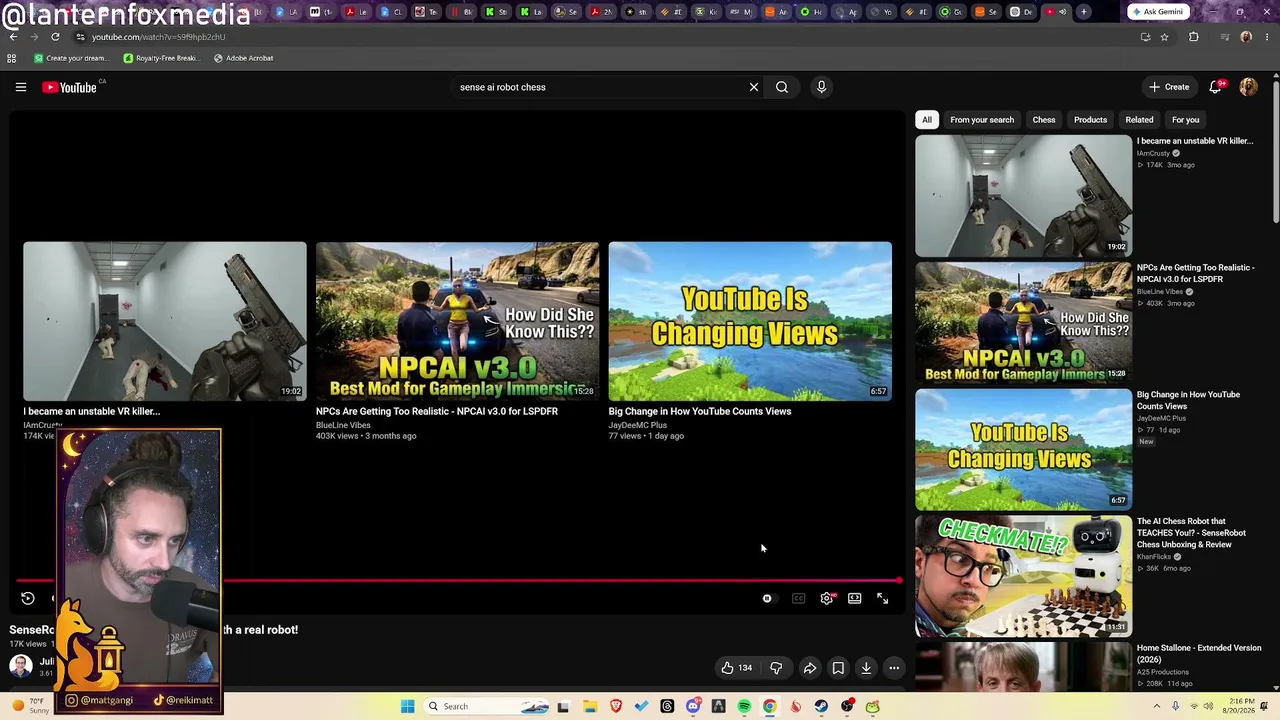Open 'Adobe Acrobat' bookmark
This screenshot has width=1280, height=720.
point(243,58)
